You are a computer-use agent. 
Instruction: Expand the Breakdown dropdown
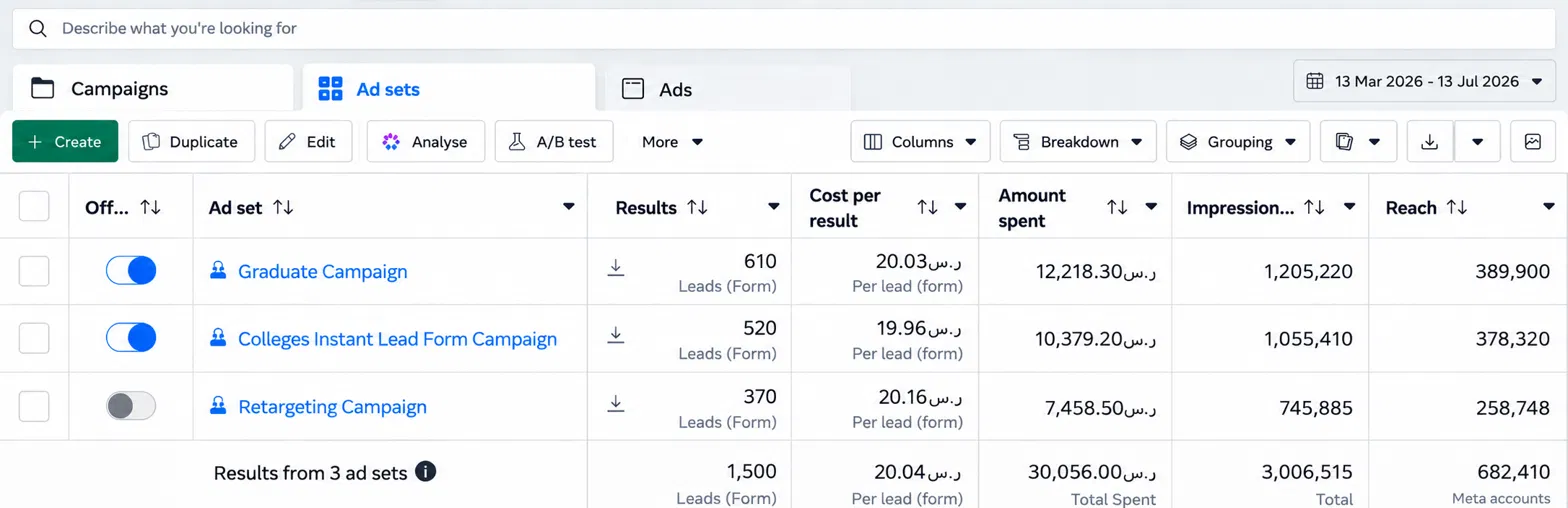1078,142
